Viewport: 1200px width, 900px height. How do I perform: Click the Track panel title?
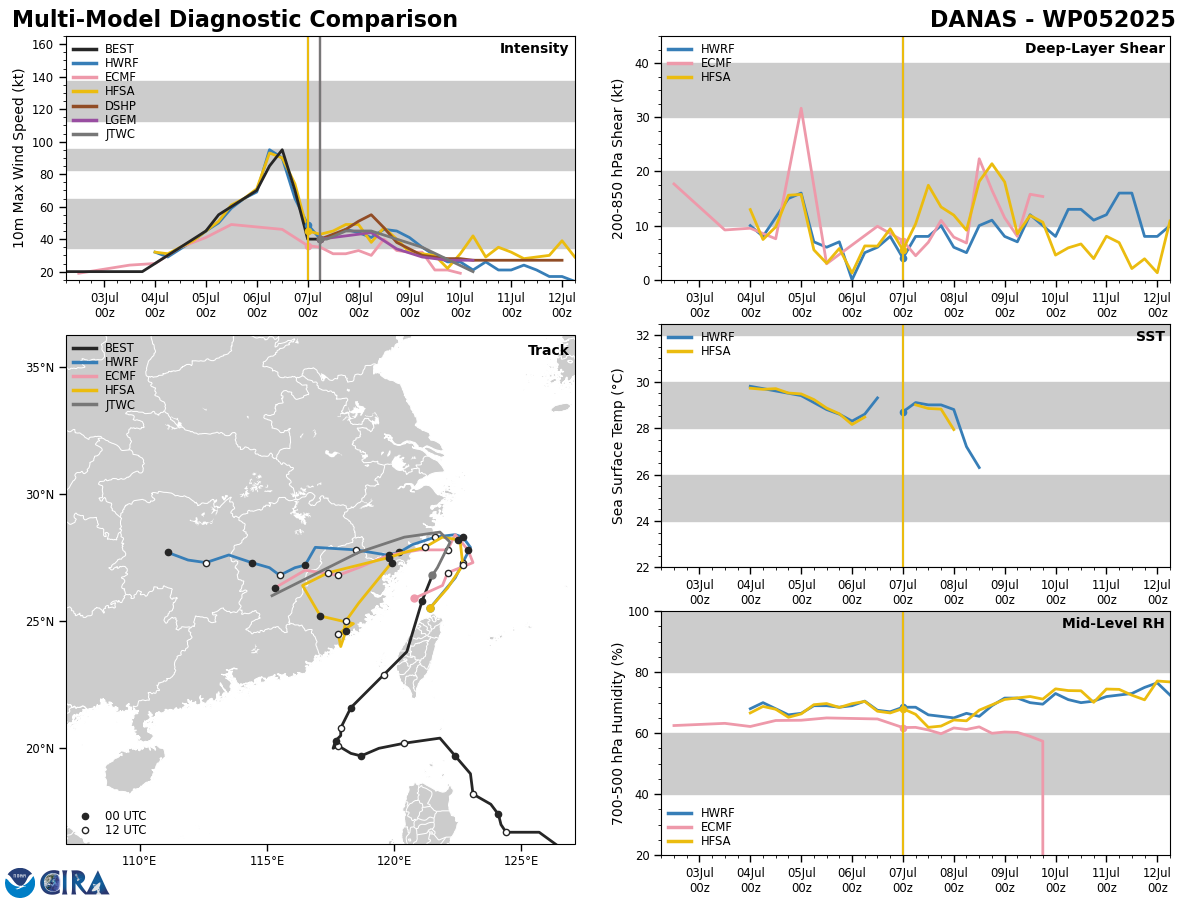click(548, 350)
